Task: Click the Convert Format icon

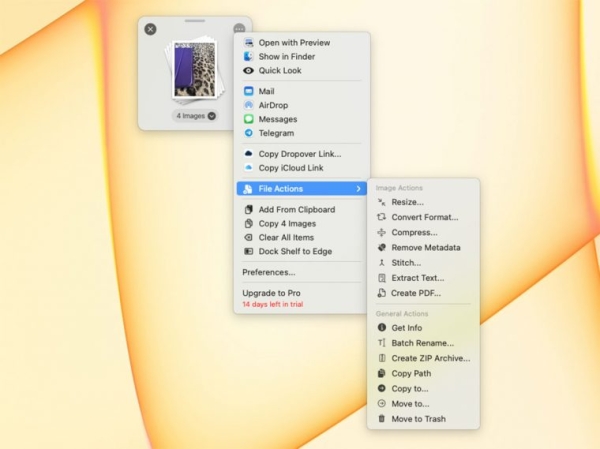Action: (382, 217)
